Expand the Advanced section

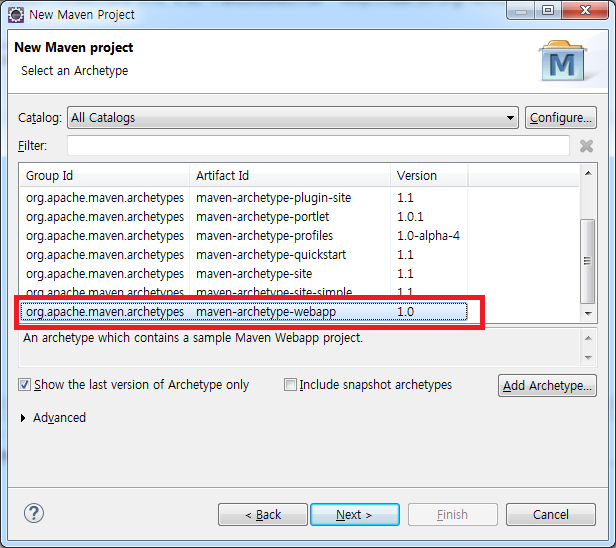click(x=23, y=418)
